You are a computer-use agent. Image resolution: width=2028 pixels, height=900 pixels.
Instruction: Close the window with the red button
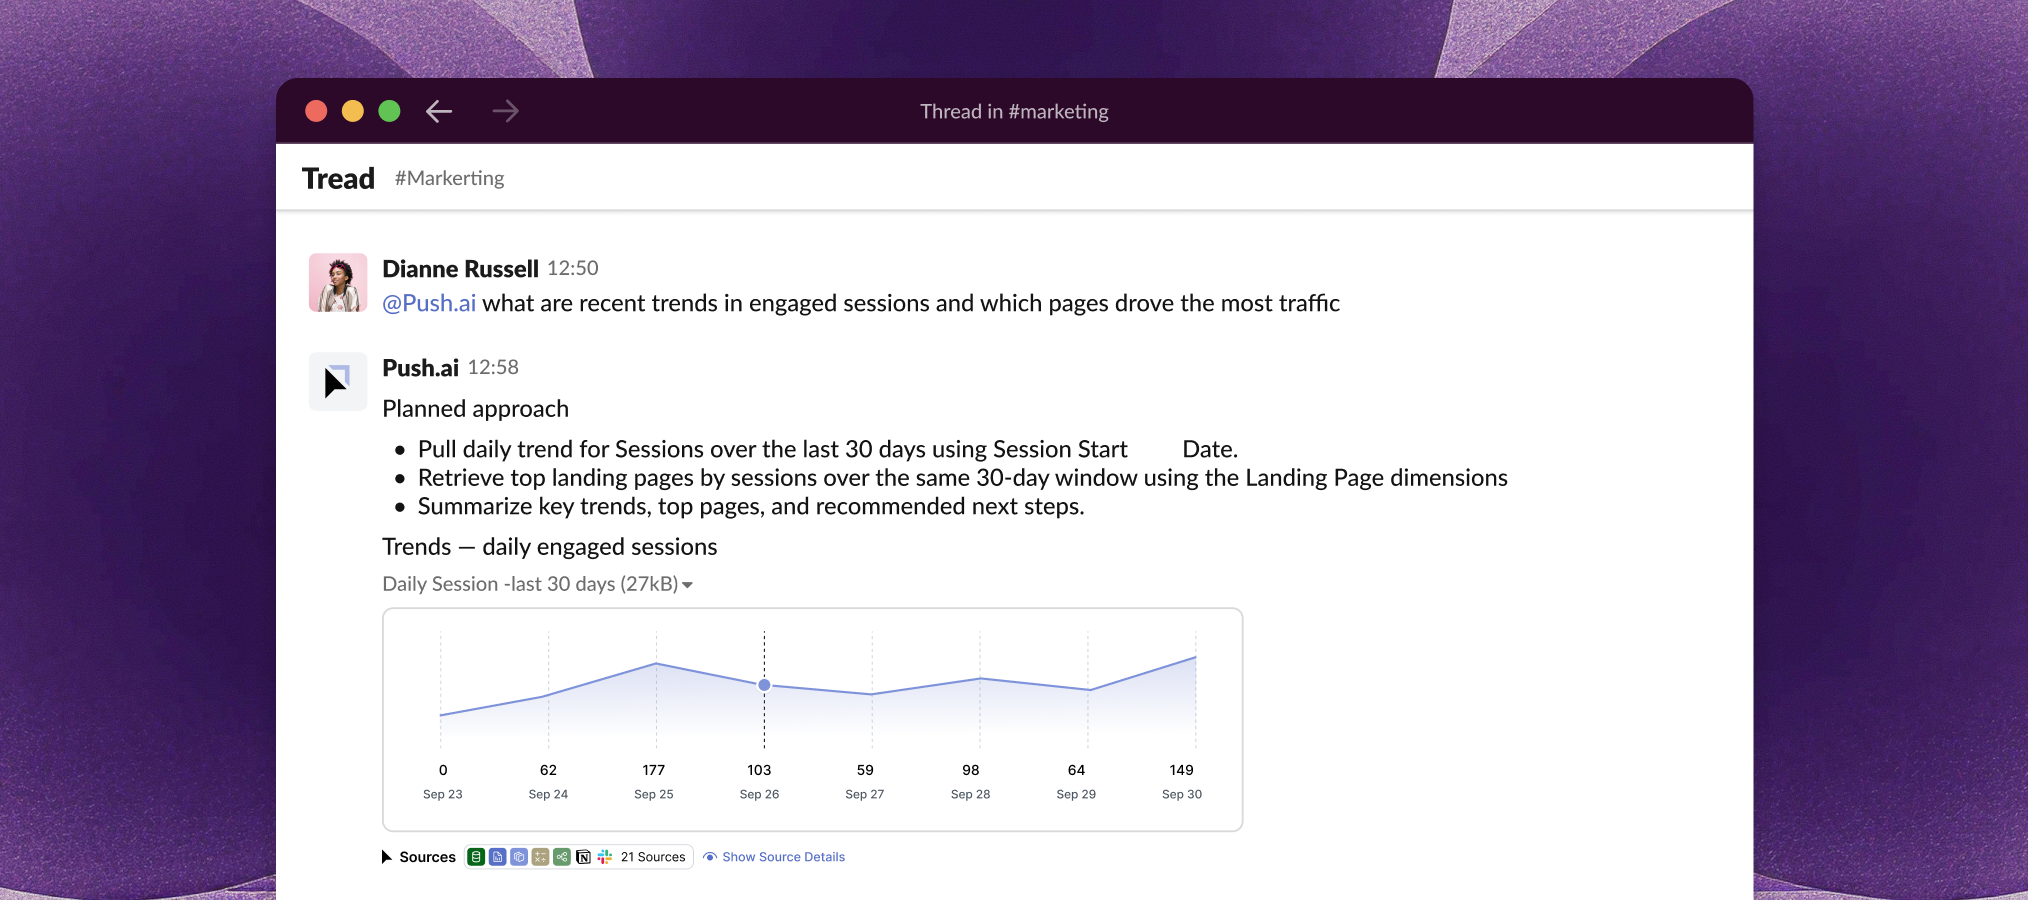pos(316,111)
